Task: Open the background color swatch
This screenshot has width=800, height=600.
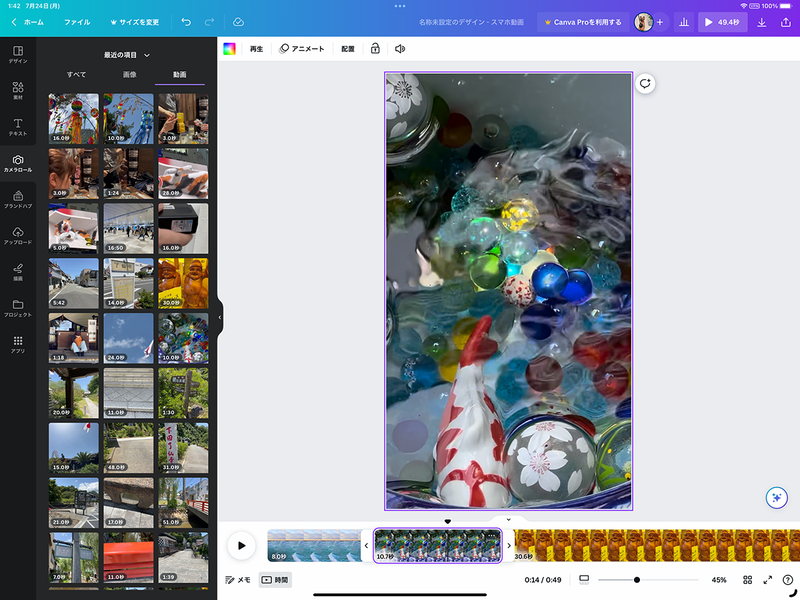Action: (x=229, y=48)
